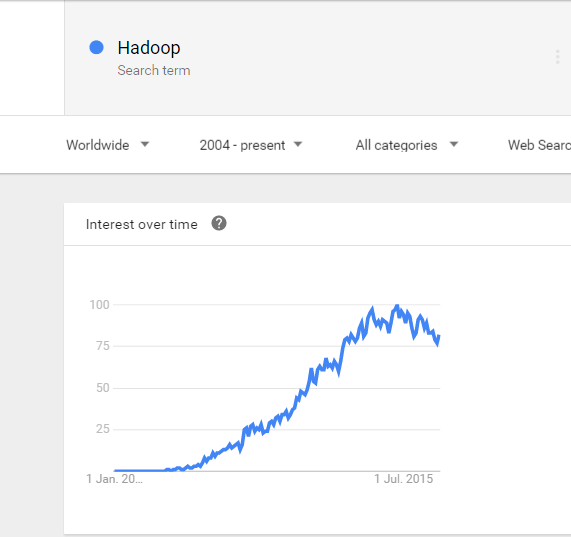
Task: Open the 2004 - present time range dropdown
Action: click(251, 145)
